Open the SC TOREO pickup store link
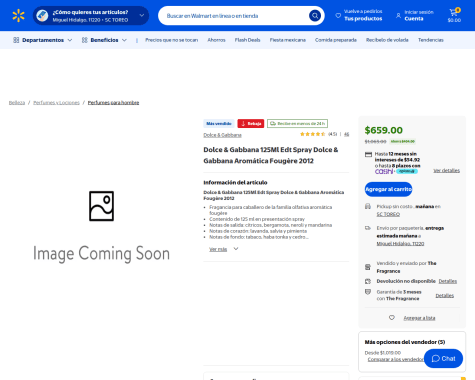Viewport: 475px width, 380px height. coord(388,214)
